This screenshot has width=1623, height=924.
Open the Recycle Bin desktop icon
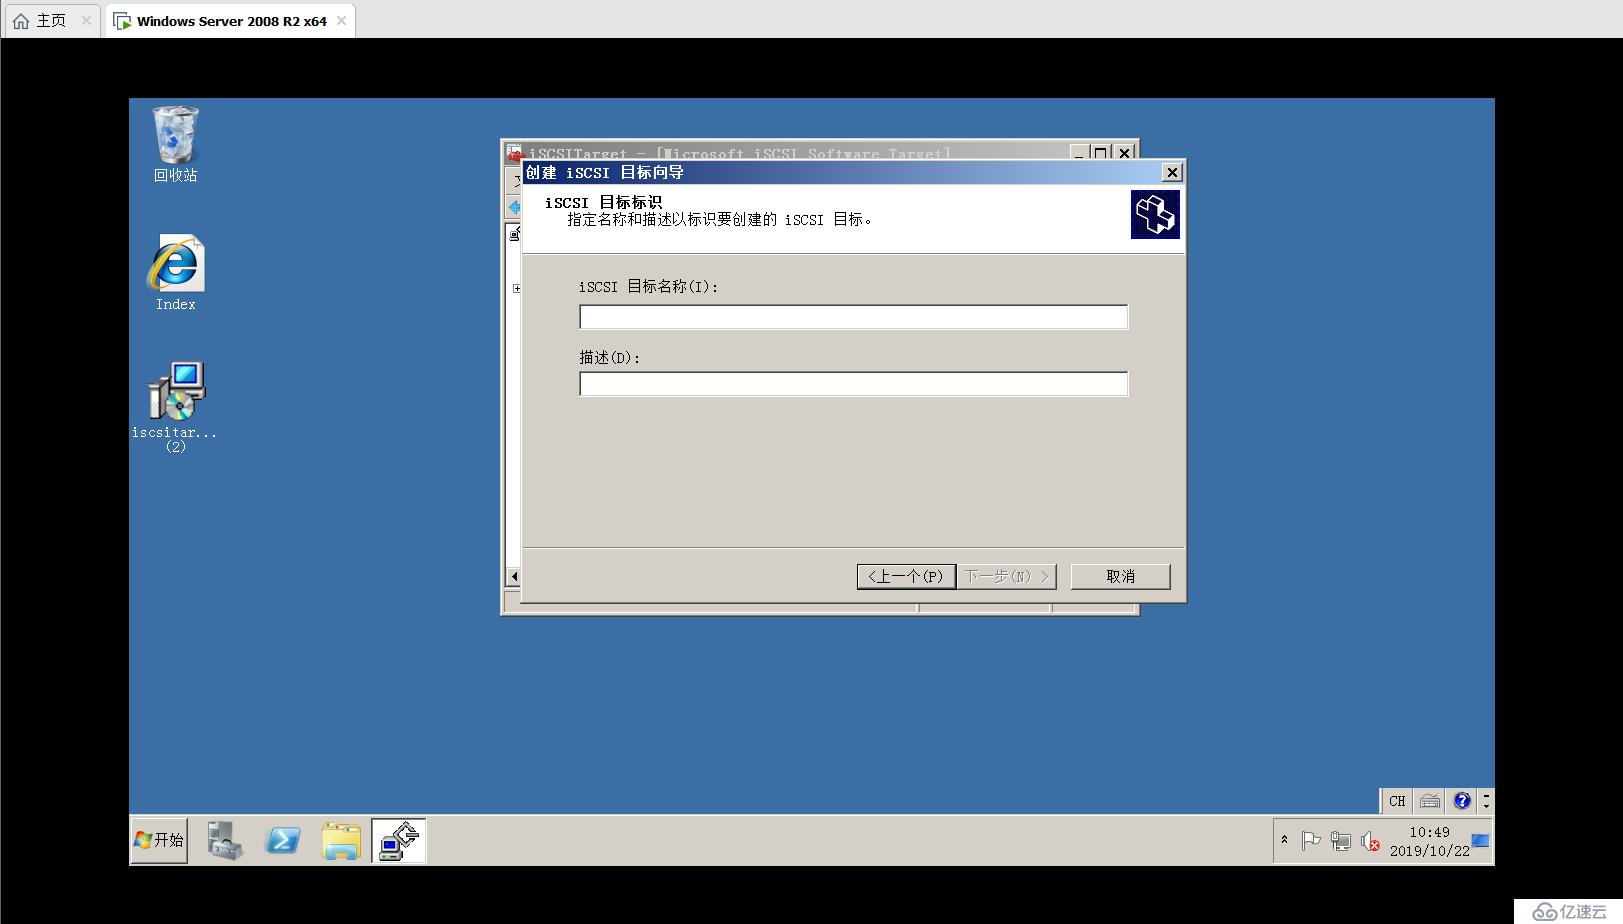[x=175, y=144]
